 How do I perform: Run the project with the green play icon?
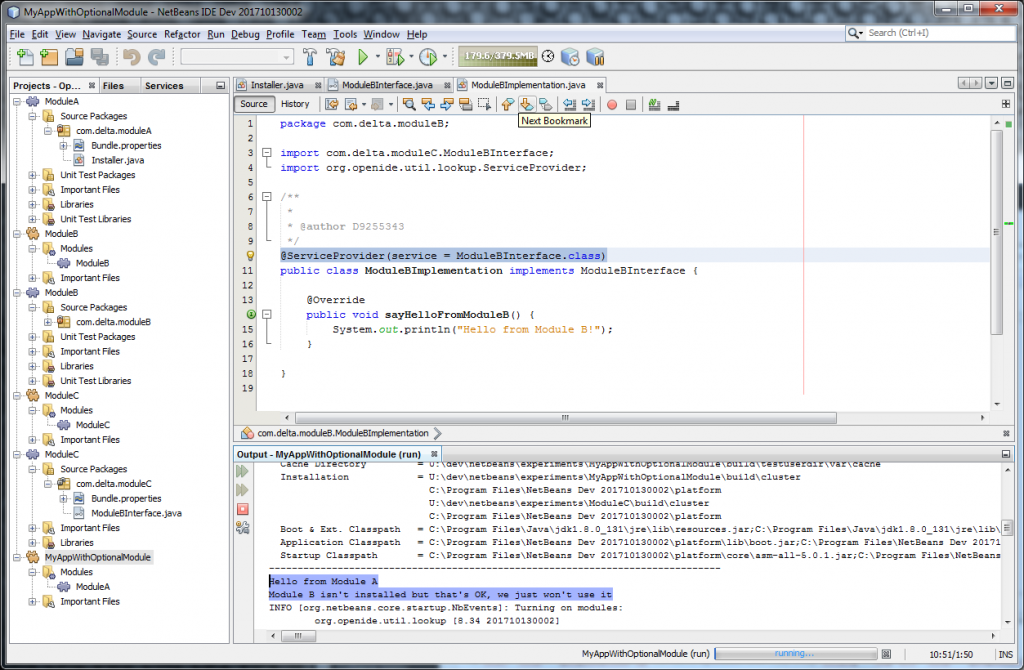(x=363, y=57)
